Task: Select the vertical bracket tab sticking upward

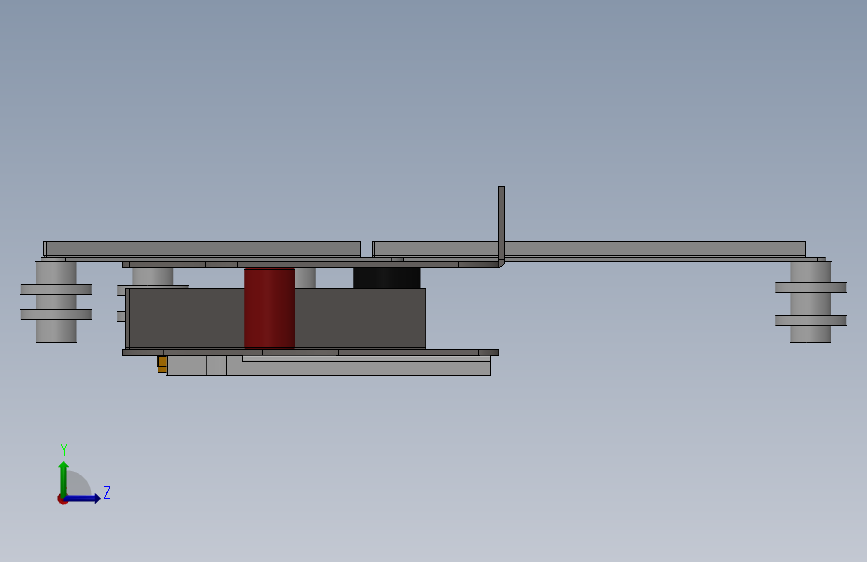Action: 502,226
